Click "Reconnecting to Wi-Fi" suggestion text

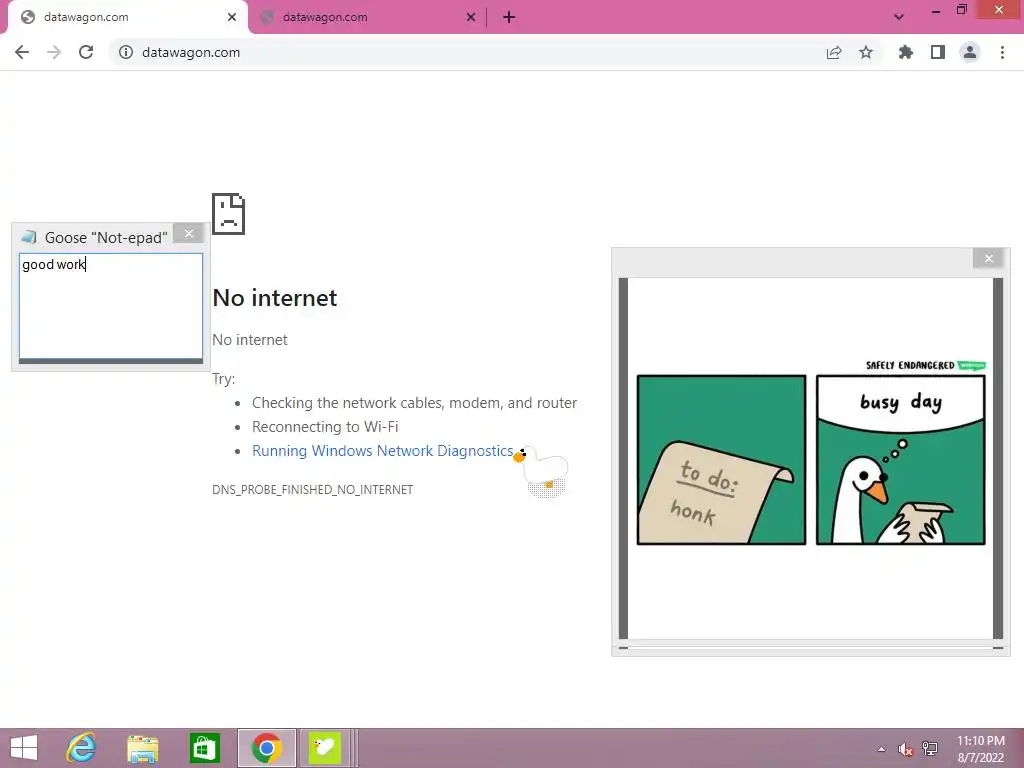coord(325,426)
